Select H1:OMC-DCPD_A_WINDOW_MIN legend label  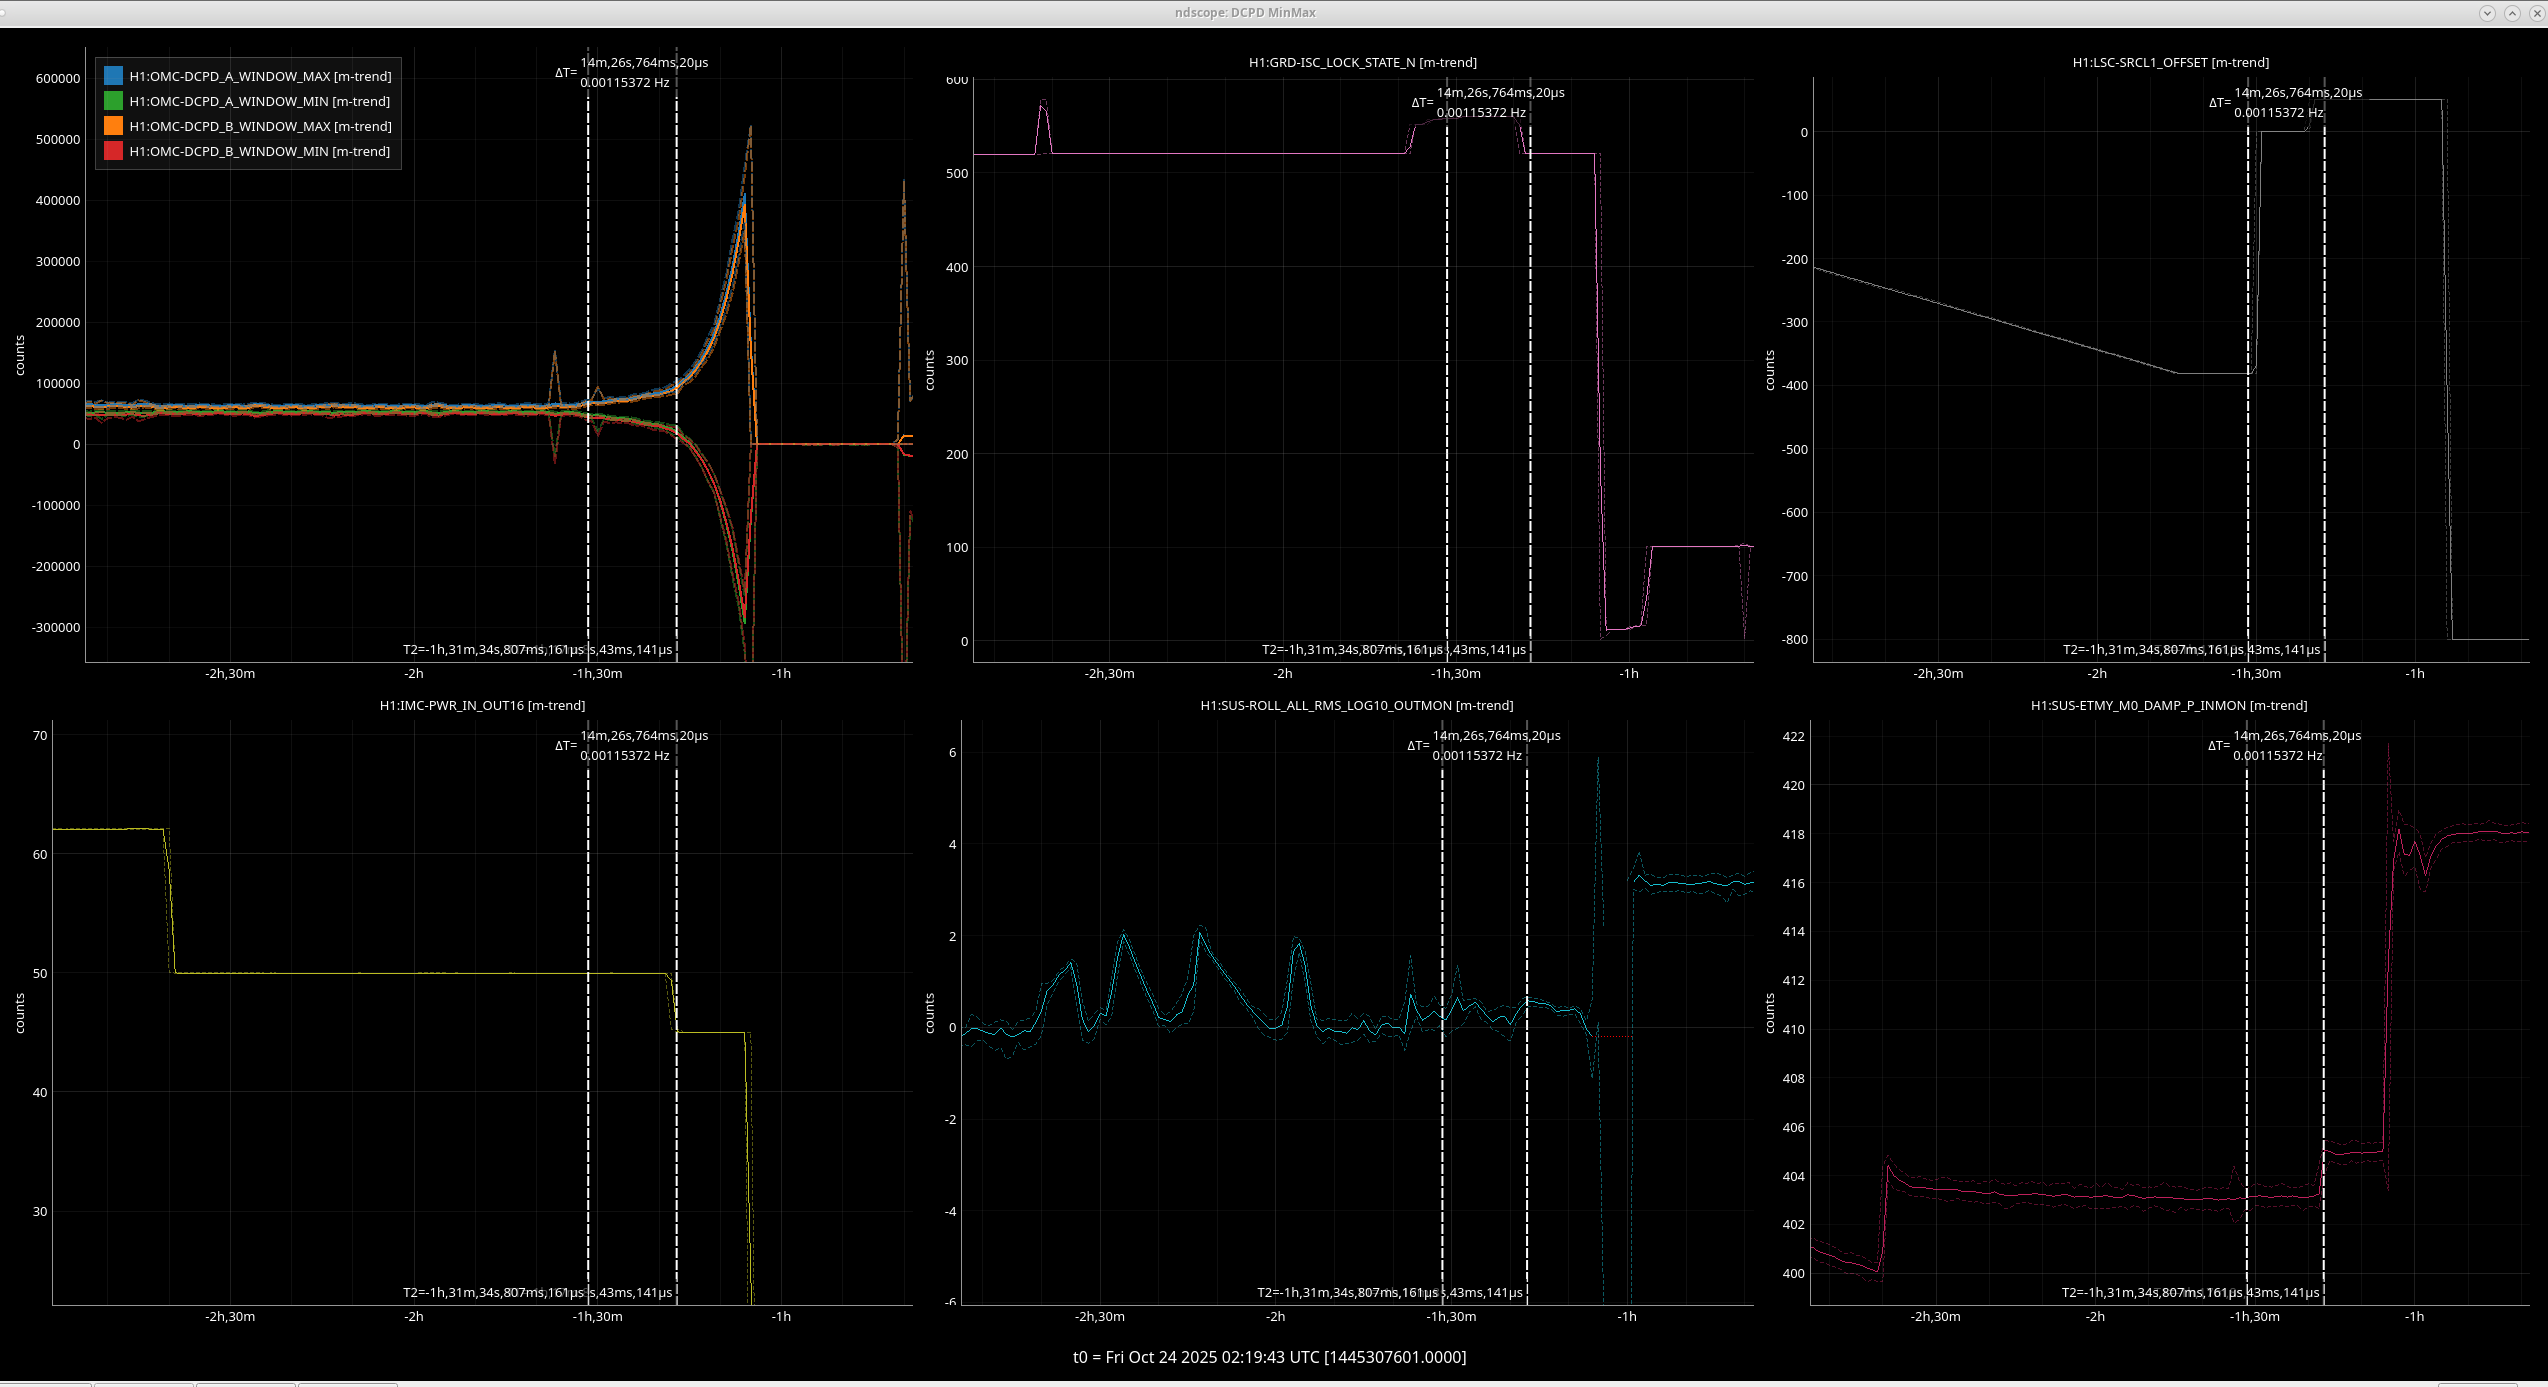(x=260, y=101)
